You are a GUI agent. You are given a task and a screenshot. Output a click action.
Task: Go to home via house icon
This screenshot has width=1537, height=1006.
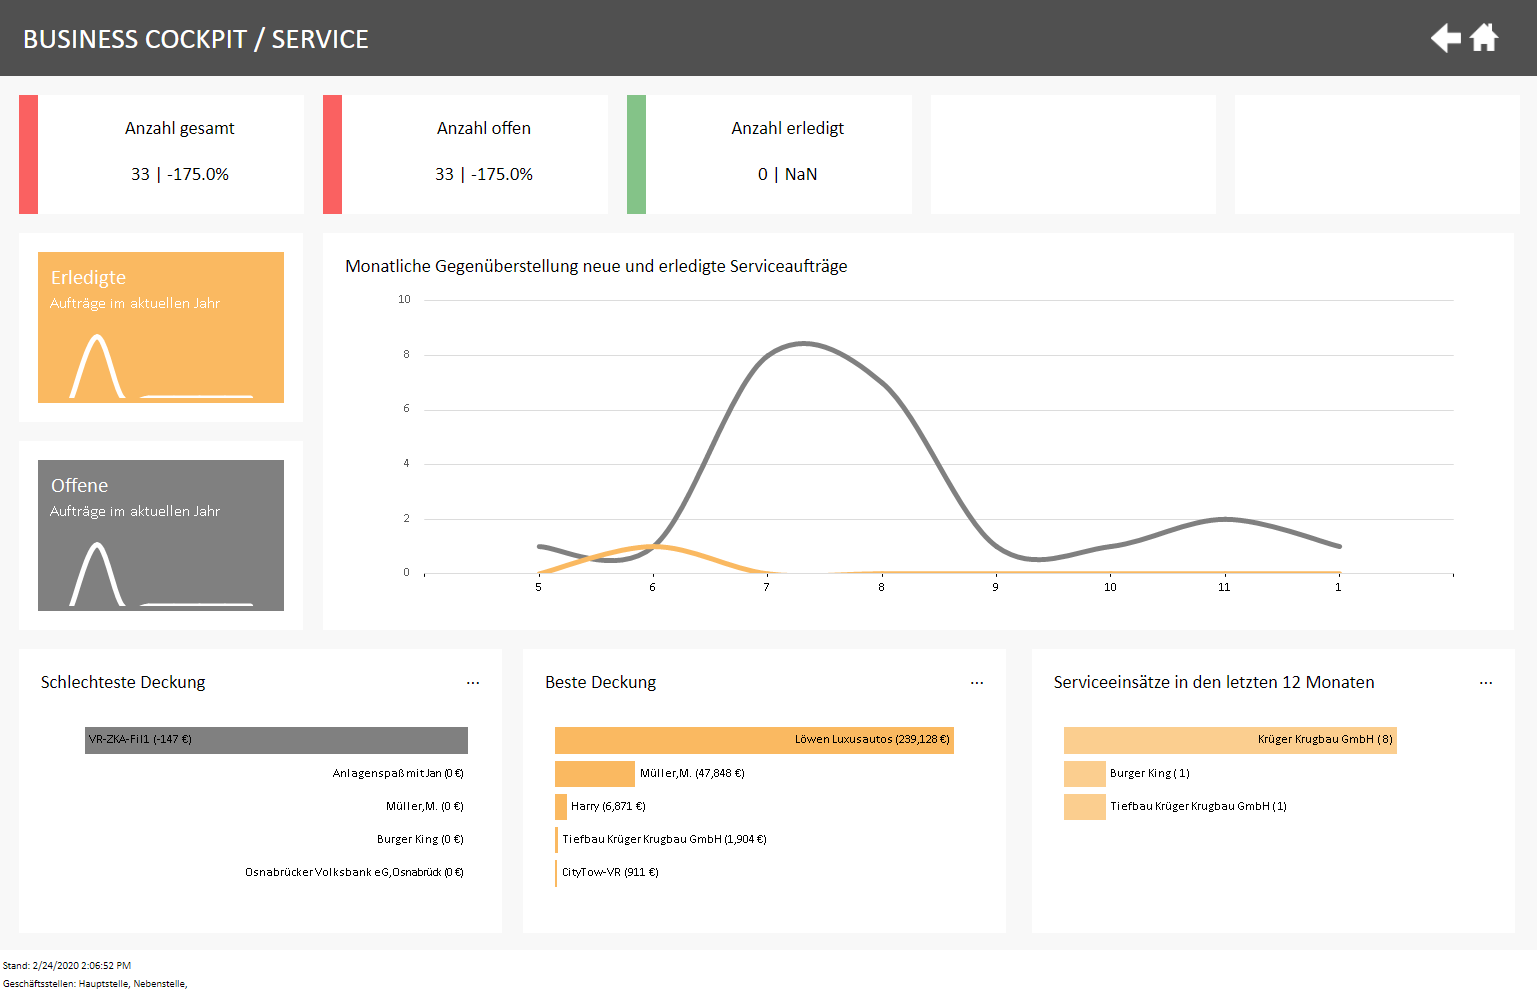(1484, 38)
